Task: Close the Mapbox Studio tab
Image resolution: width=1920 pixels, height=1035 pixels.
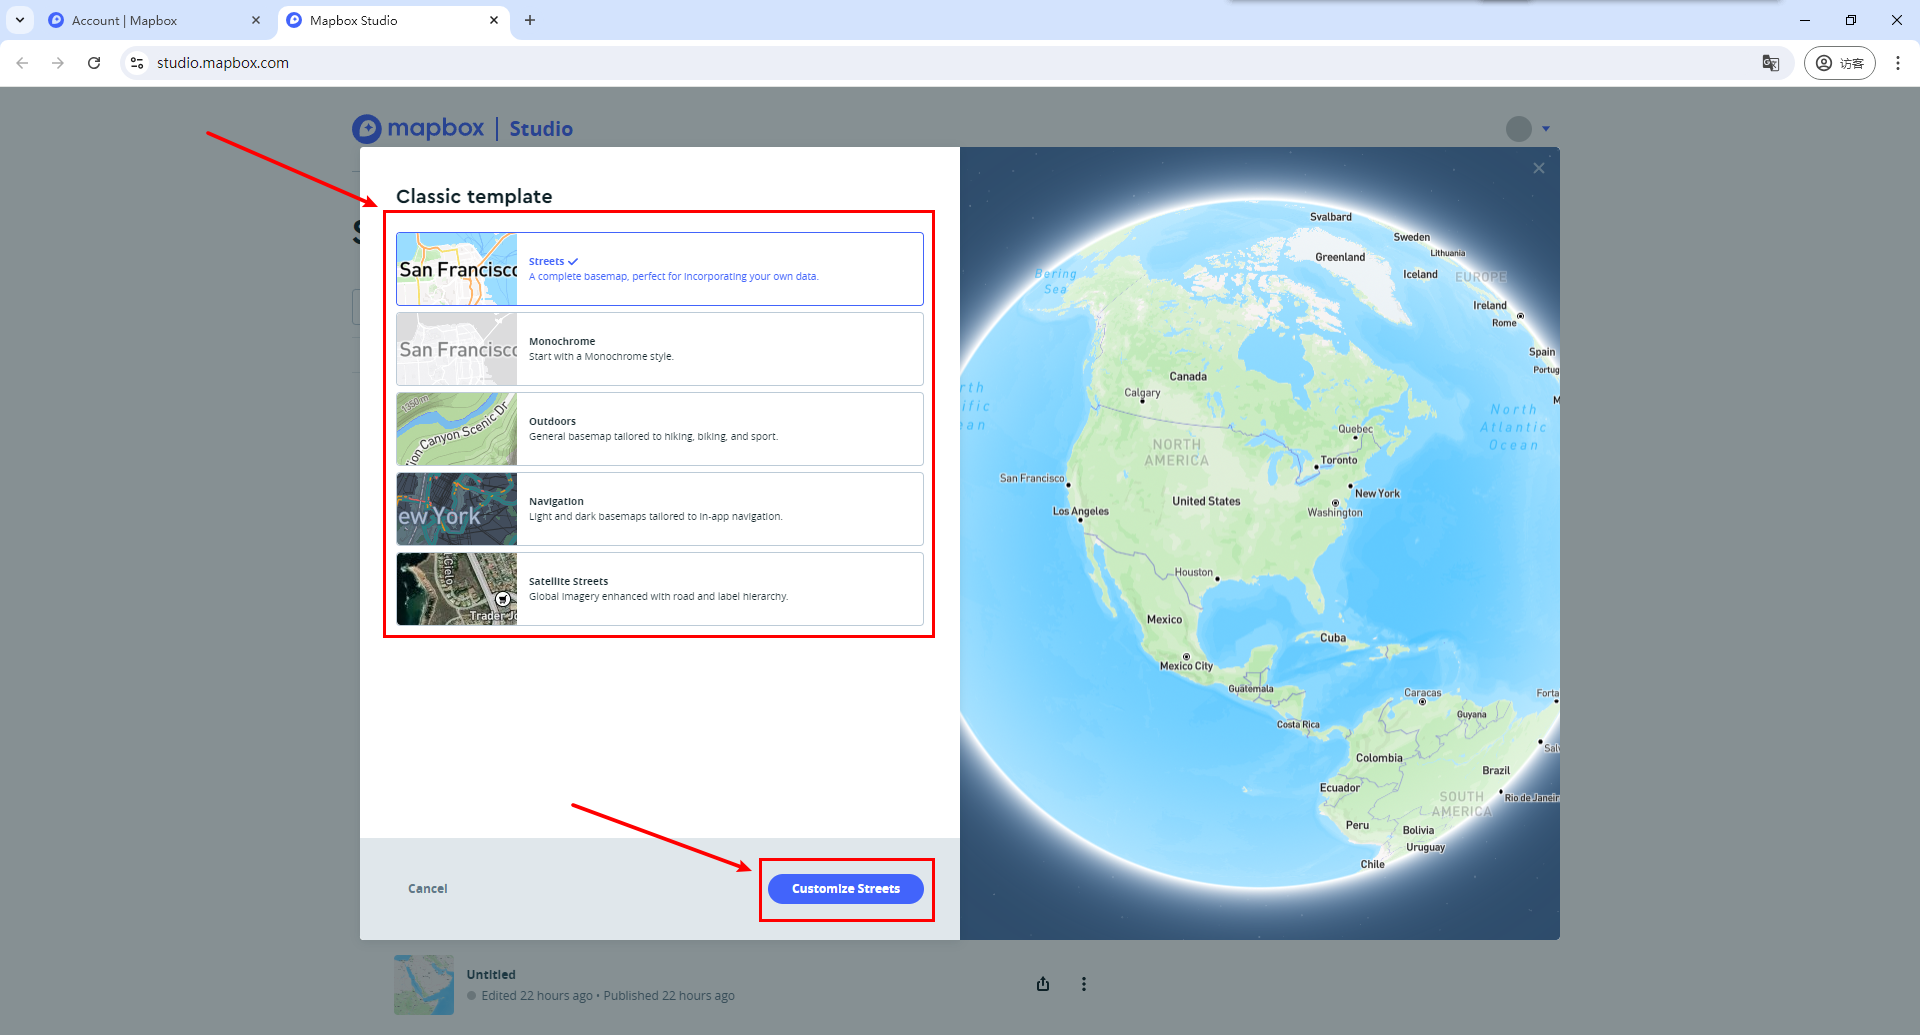Action: [494, 20]
